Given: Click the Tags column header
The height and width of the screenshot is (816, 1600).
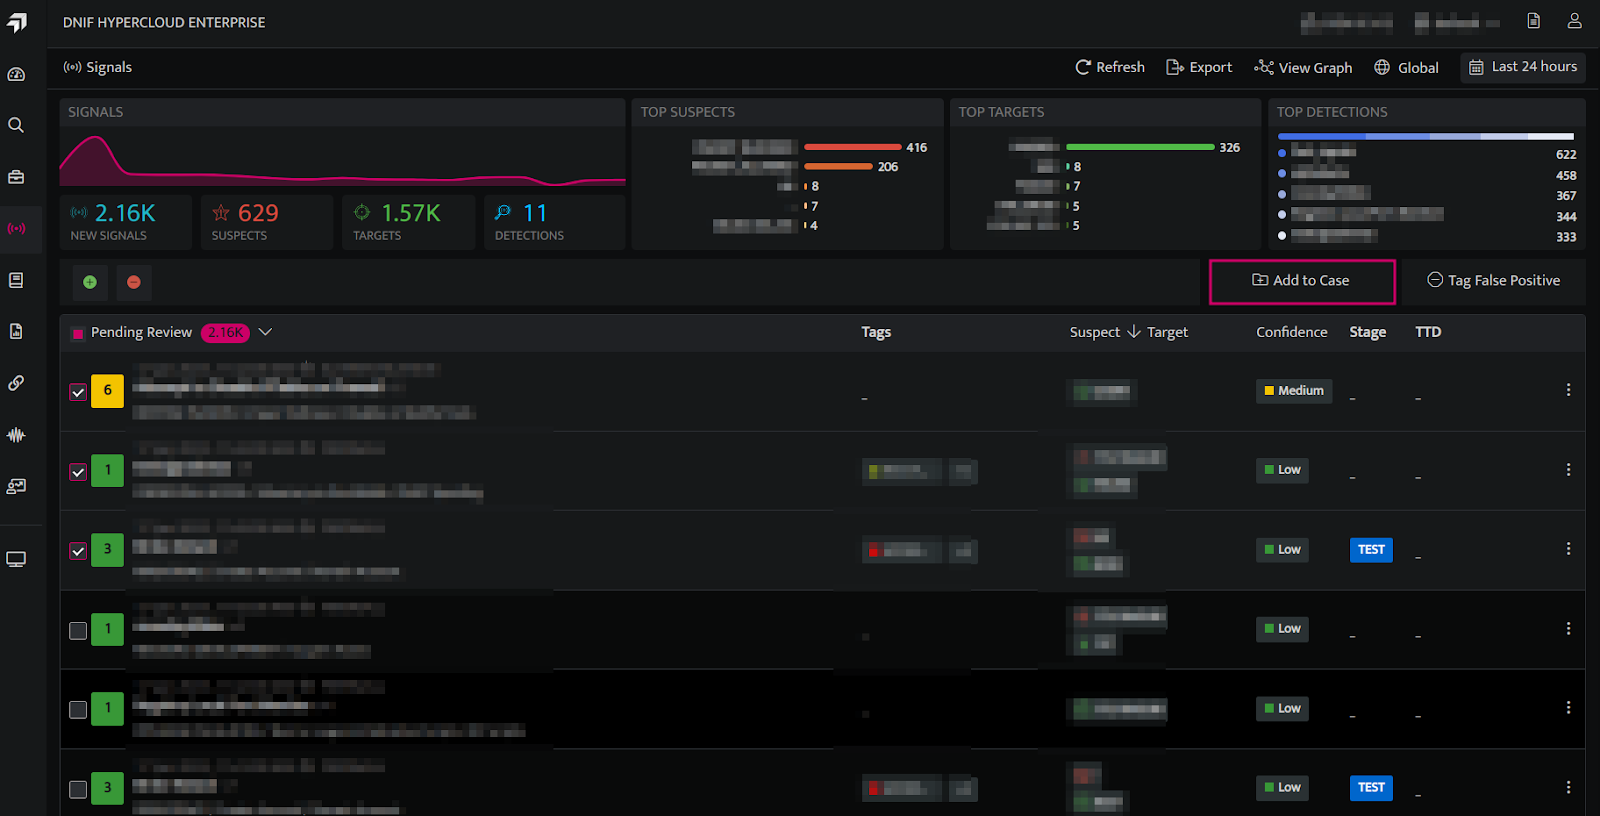Looking at the screenshot, I should pos(876,332).
